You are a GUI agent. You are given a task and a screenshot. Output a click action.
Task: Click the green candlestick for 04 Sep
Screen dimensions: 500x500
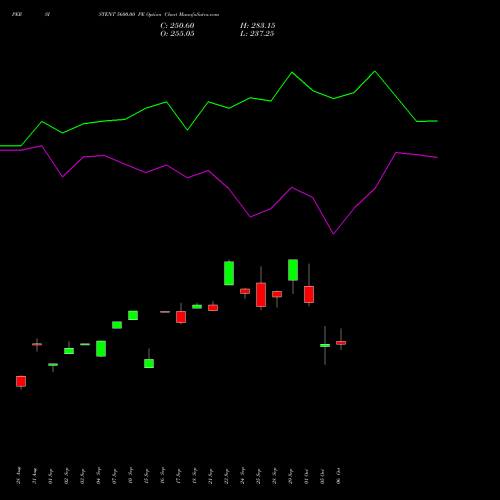pyautogui.click(x=101, y=349)
